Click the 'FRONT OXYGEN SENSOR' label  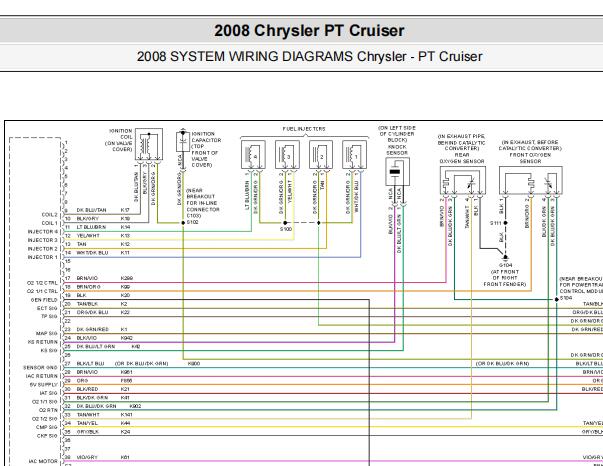(x=530, y=158)
